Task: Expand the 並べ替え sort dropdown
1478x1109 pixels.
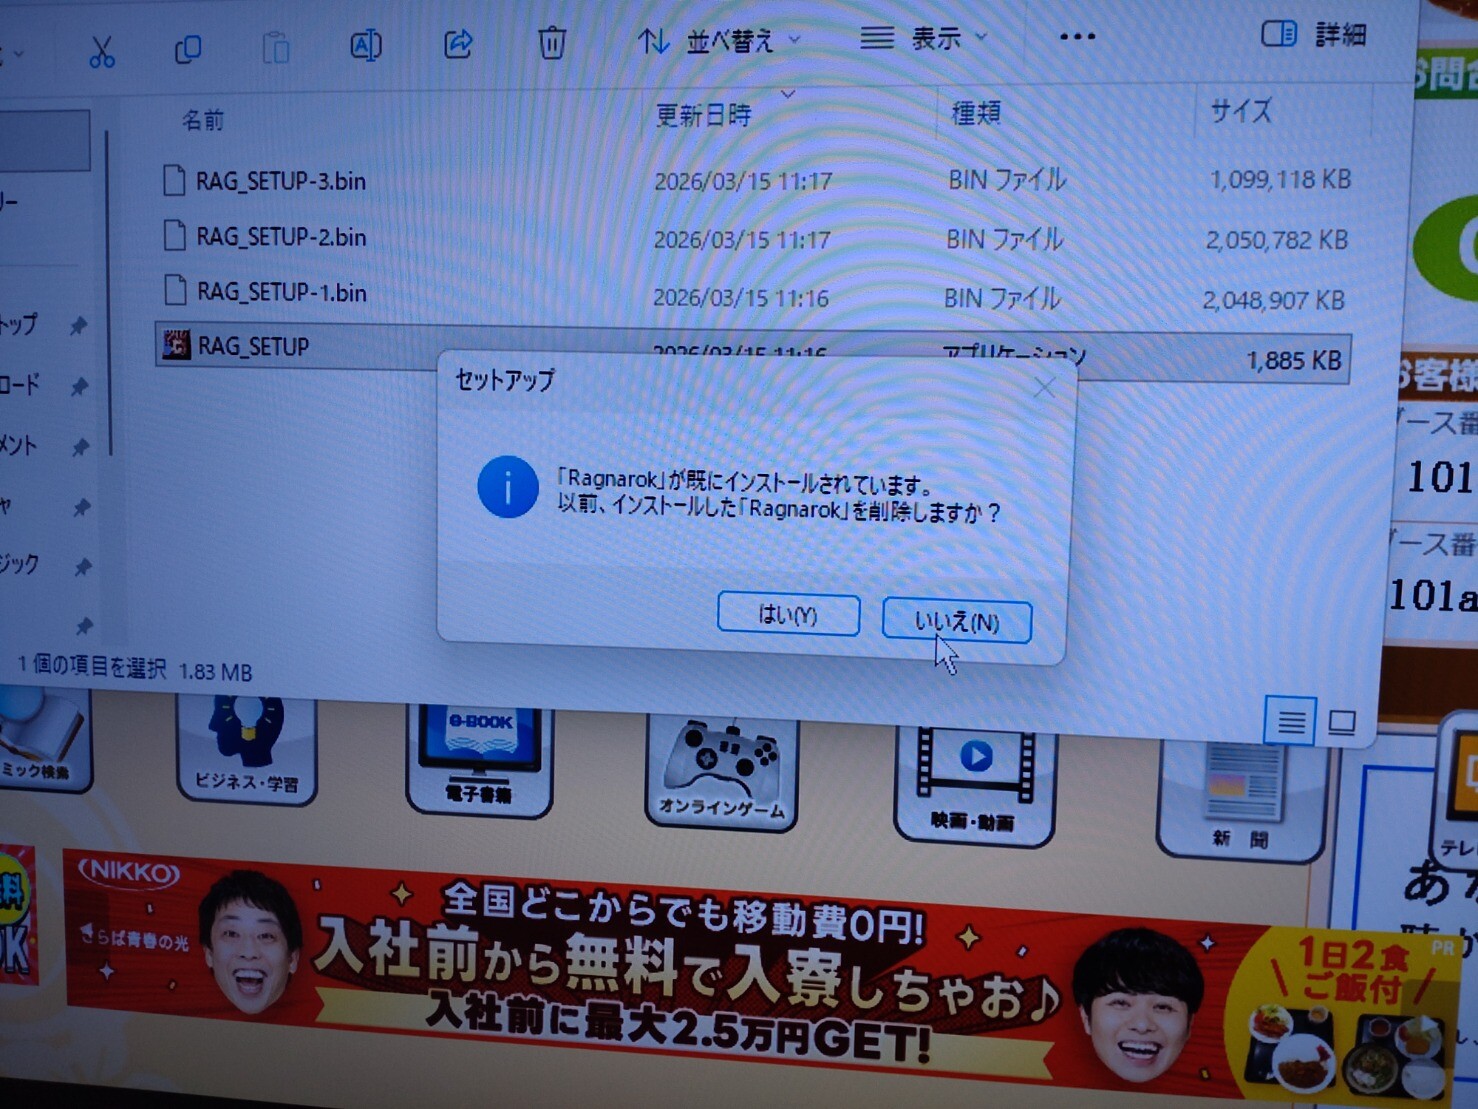Action: (720, 41)
